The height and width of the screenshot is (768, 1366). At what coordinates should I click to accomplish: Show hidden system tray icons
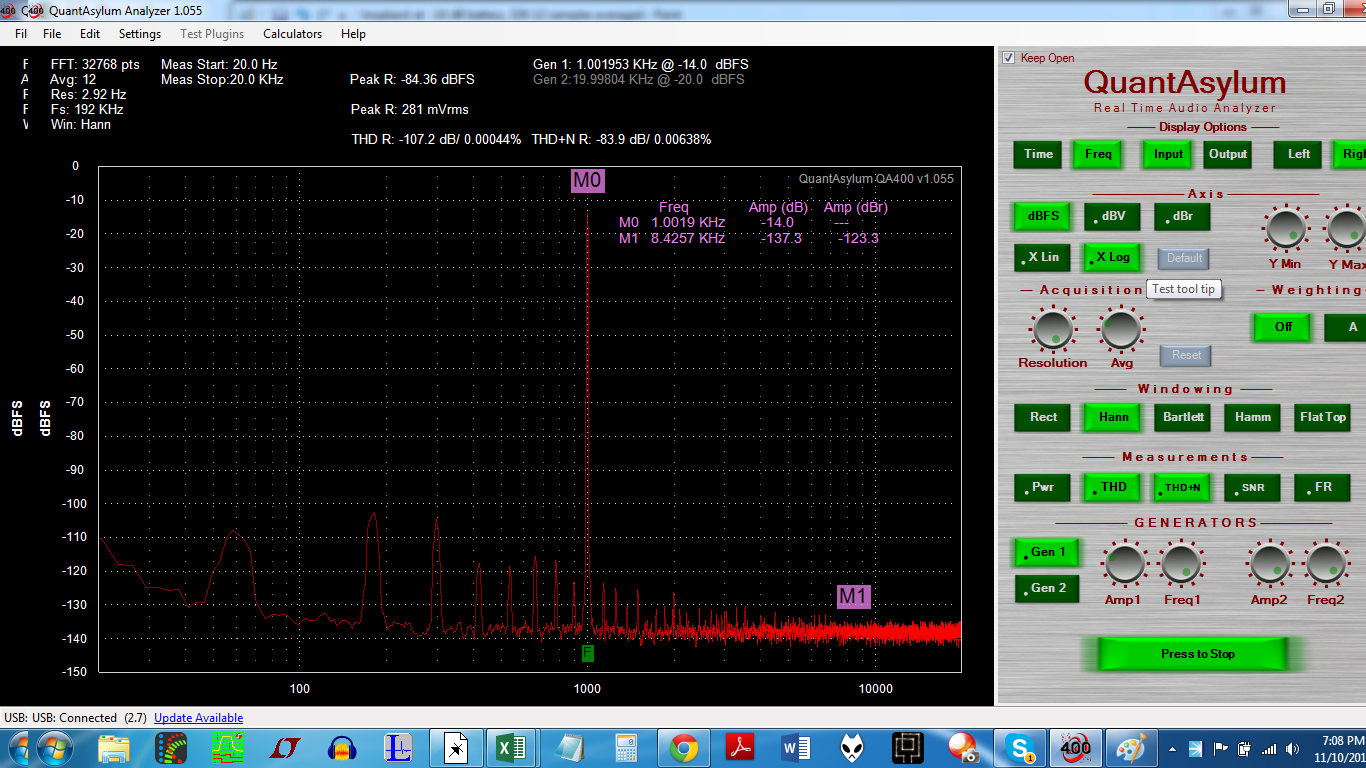[x=1171, y=748]
